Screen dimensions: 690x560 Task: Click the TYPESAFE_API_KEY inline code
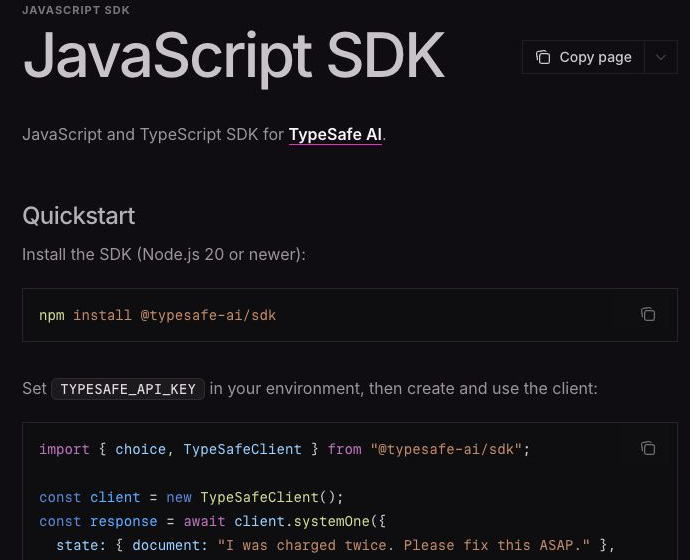click(128, 389)
